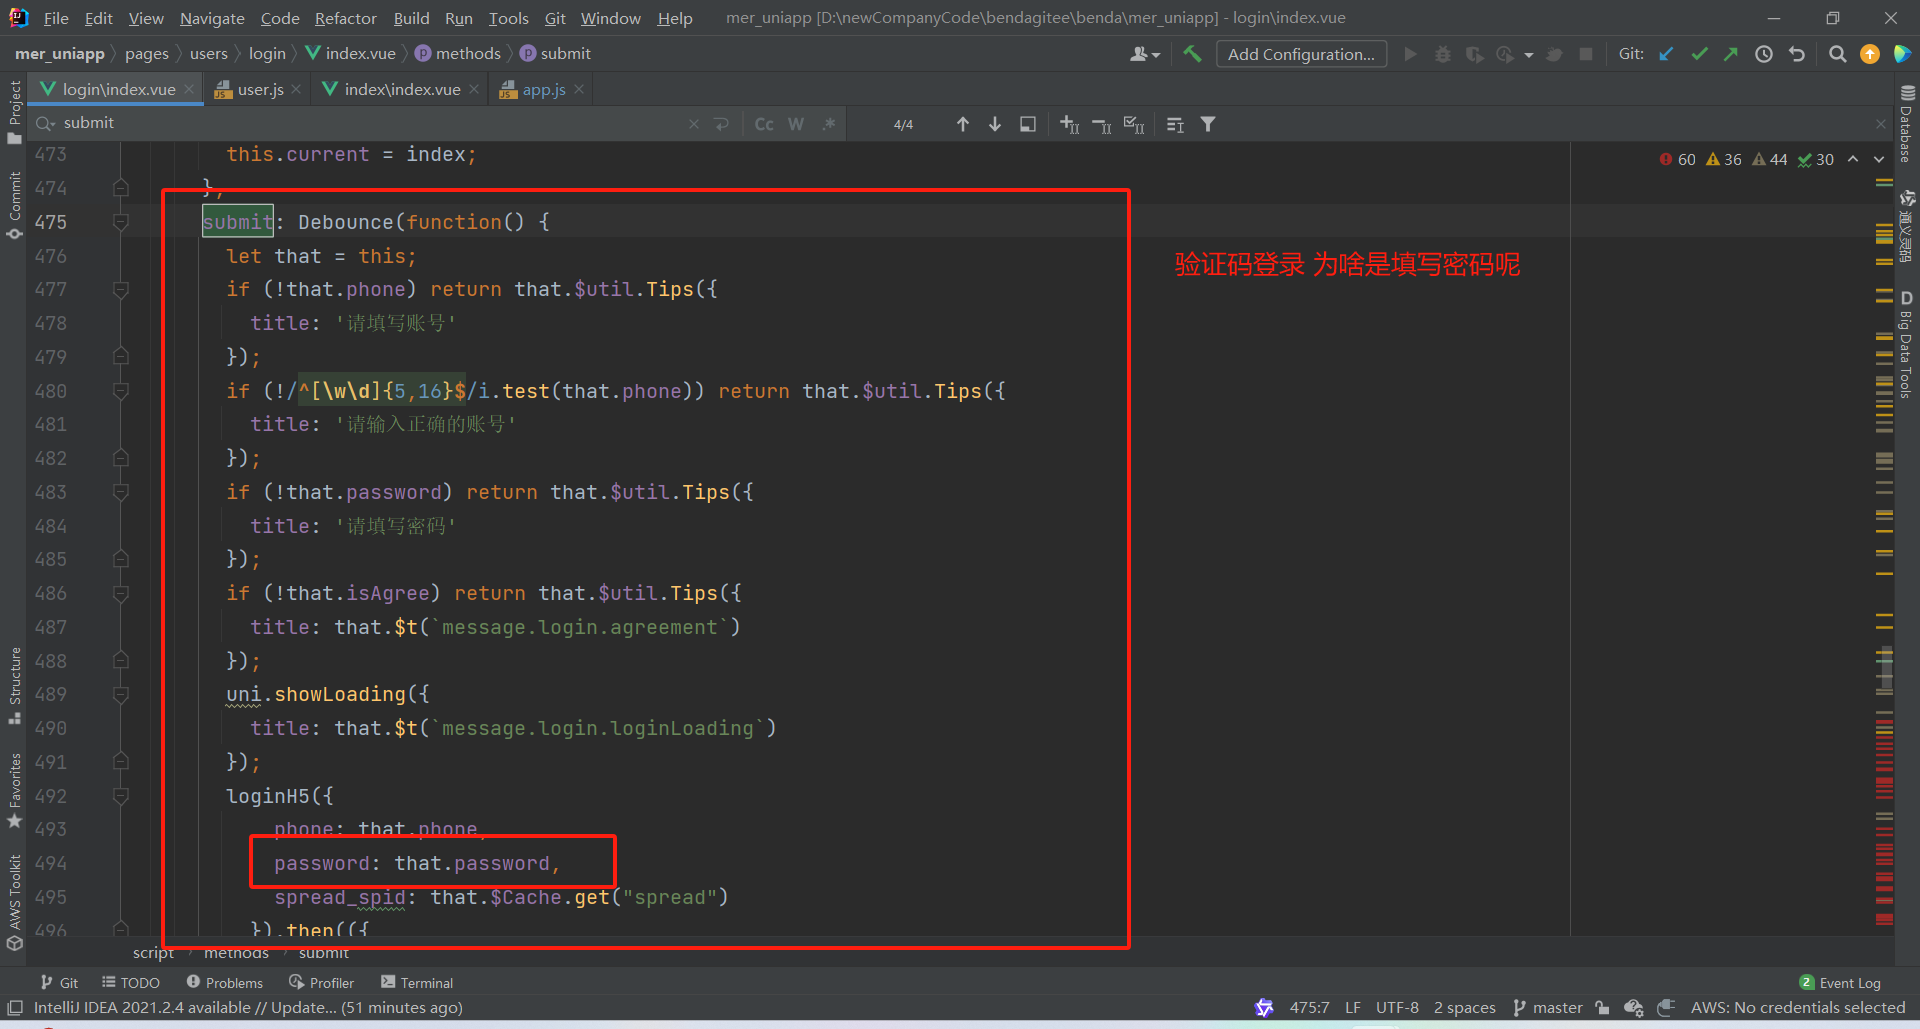Click the search filter funnel icon
The image size is (1920, 1029).
1208,124
